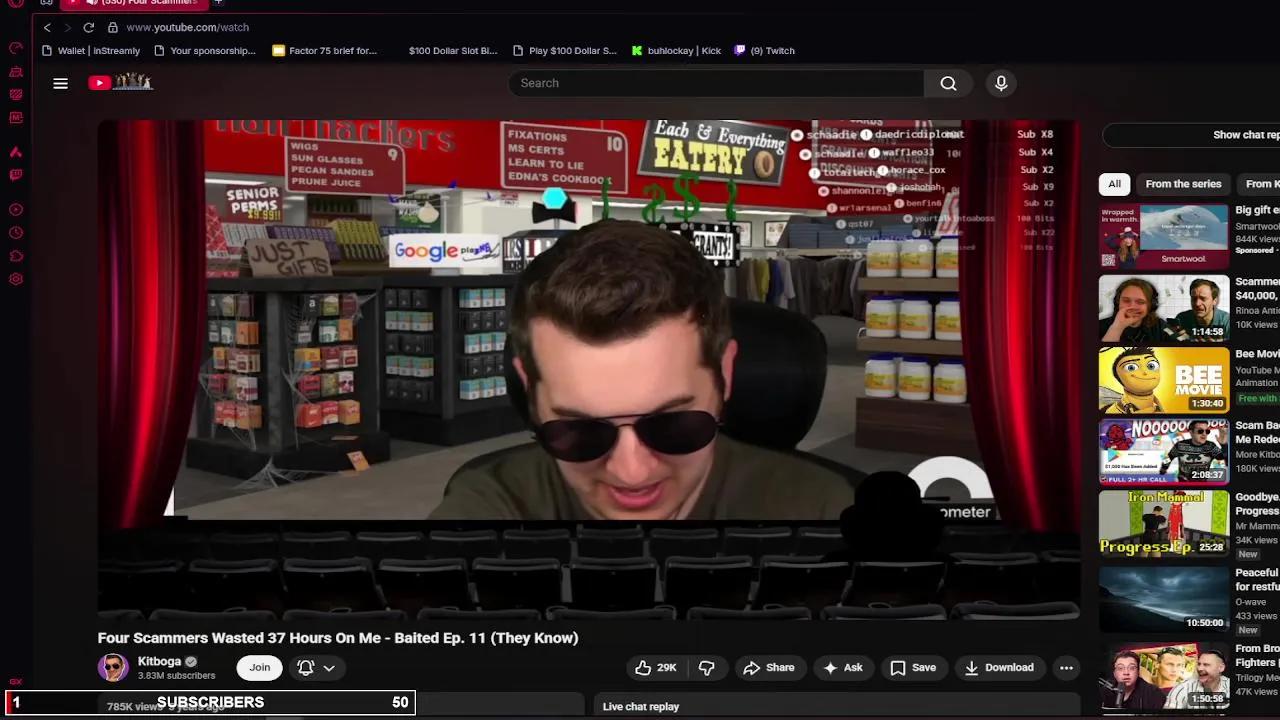Screen dimensions: 1280x720
Task: Open Your sponsorship bookmark
Action: coord(205,50)
